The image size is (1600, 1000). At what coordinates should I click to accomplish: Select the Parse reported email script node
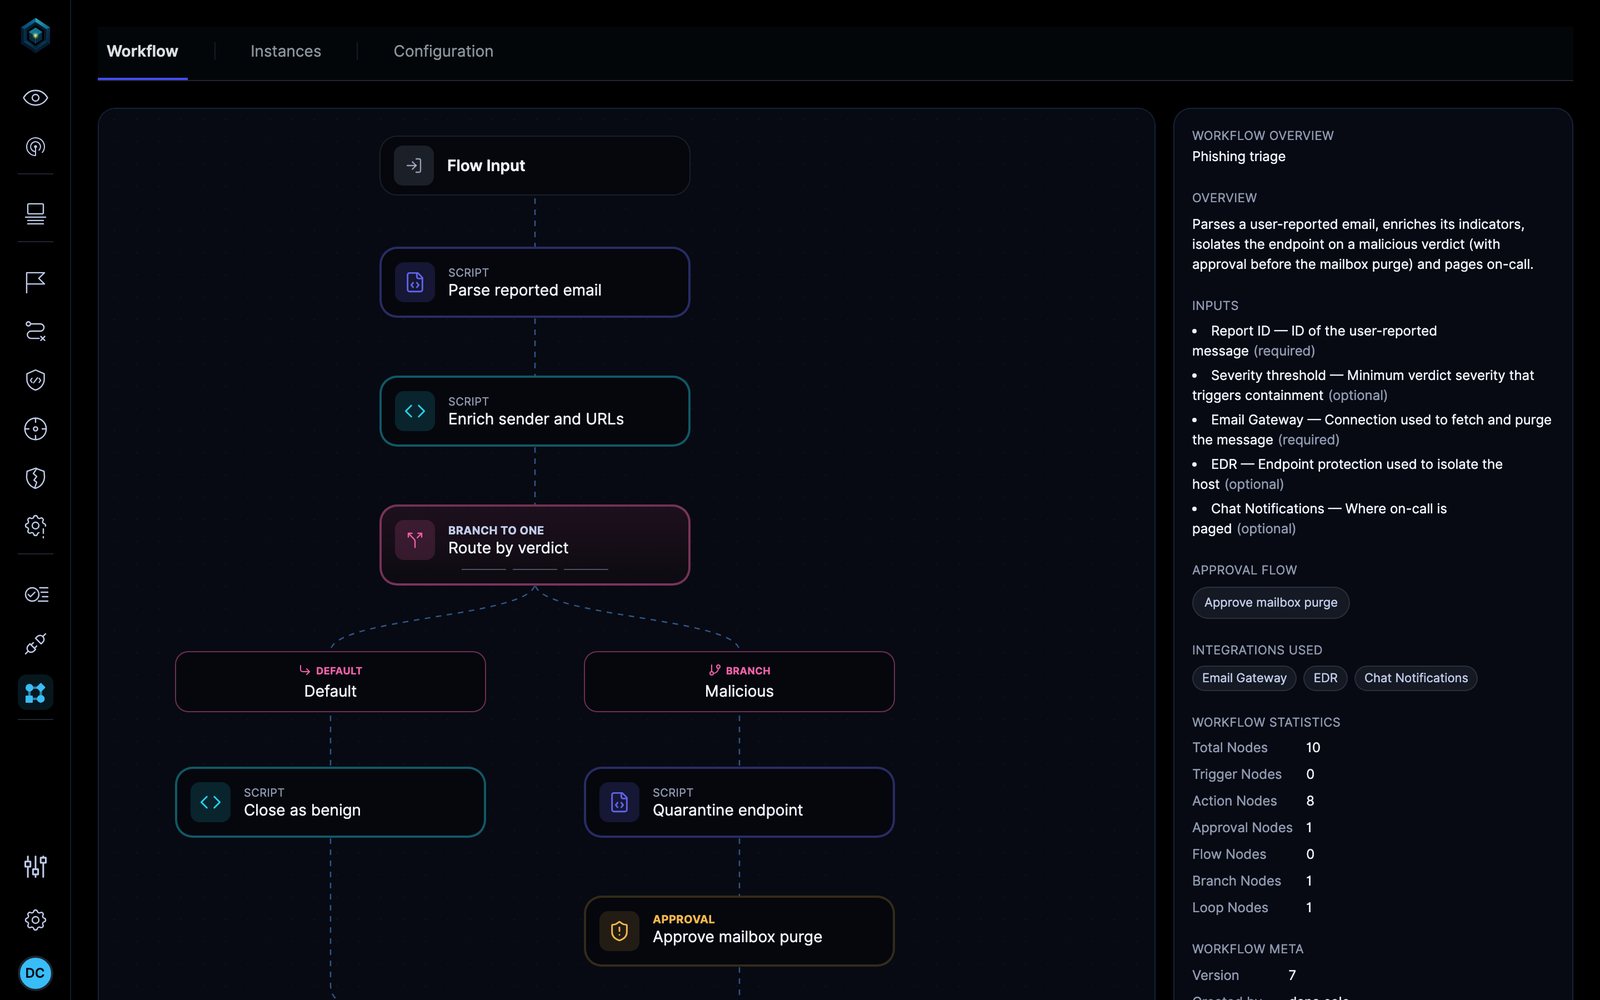coord(535,282)
